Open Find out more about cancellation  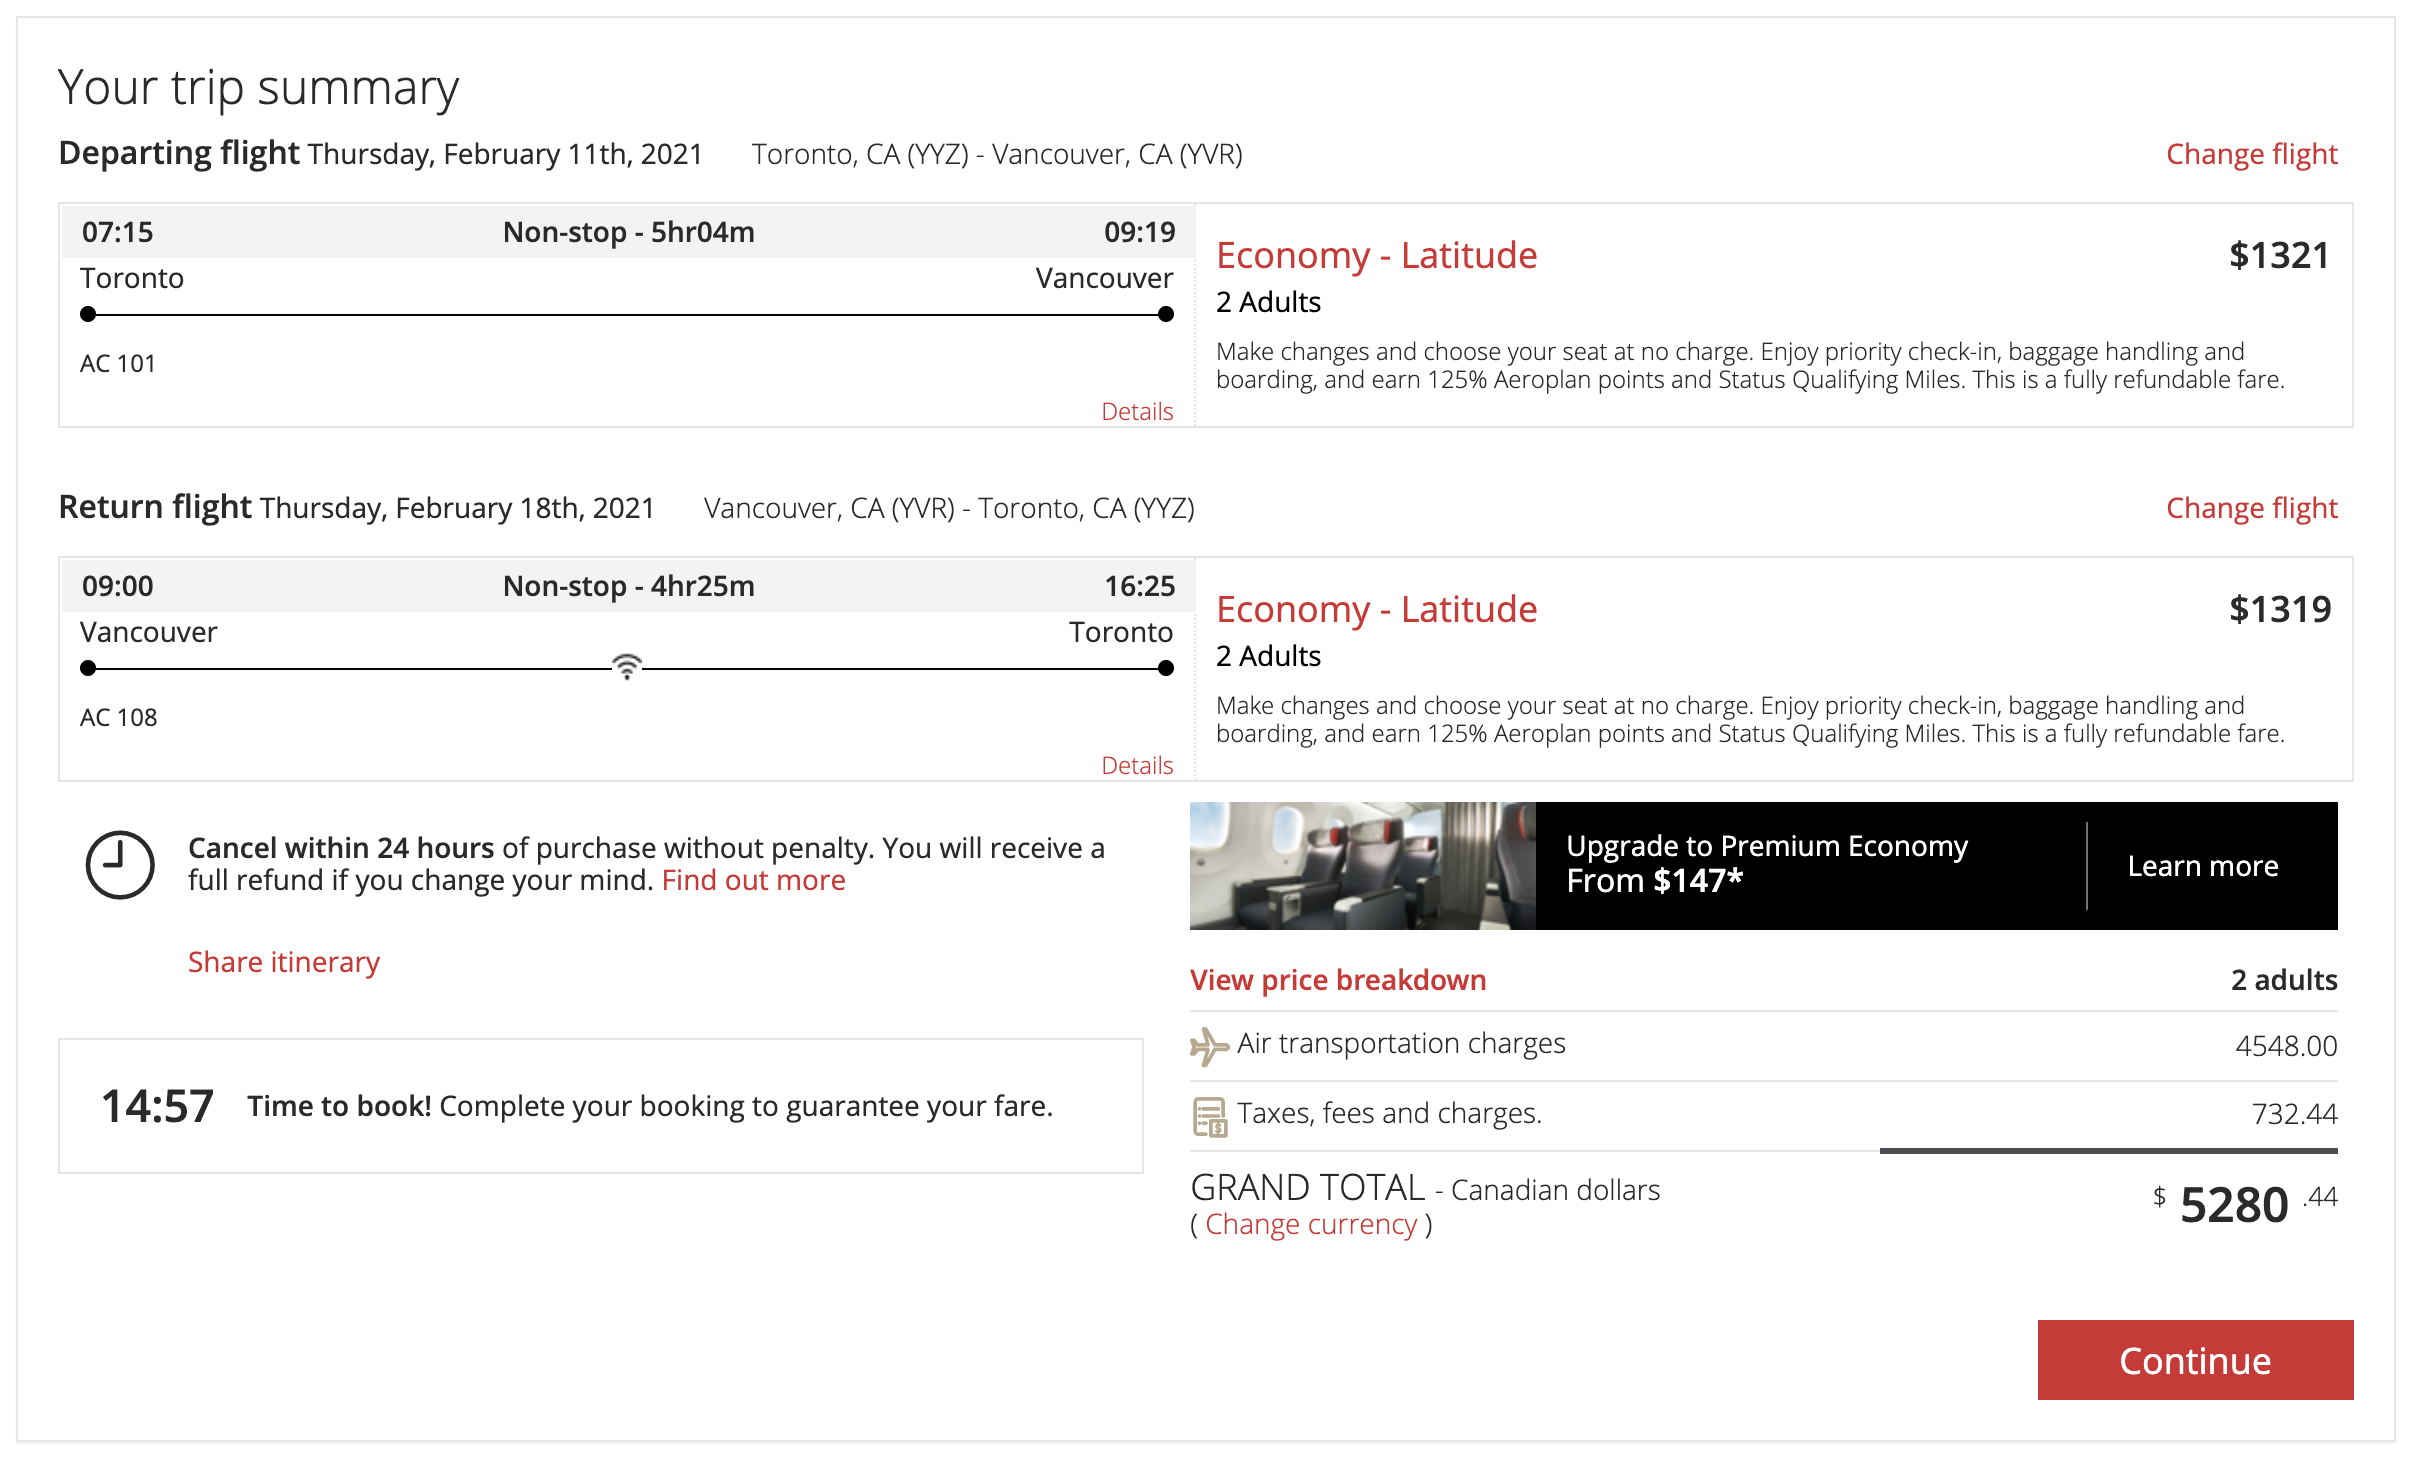[753, 880]
